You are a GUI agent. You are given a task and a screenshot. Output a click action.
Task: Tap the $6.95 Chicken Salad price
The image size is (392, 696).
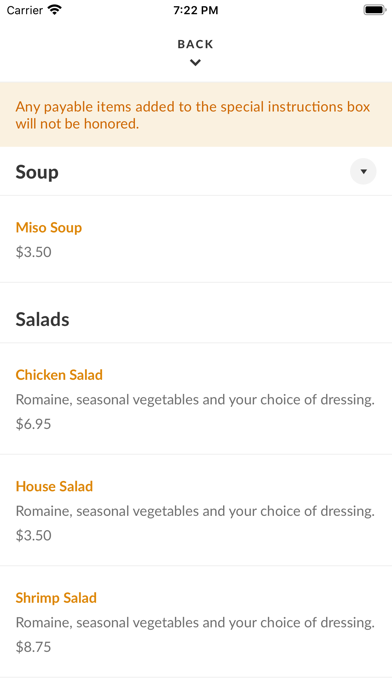(34, 424)
